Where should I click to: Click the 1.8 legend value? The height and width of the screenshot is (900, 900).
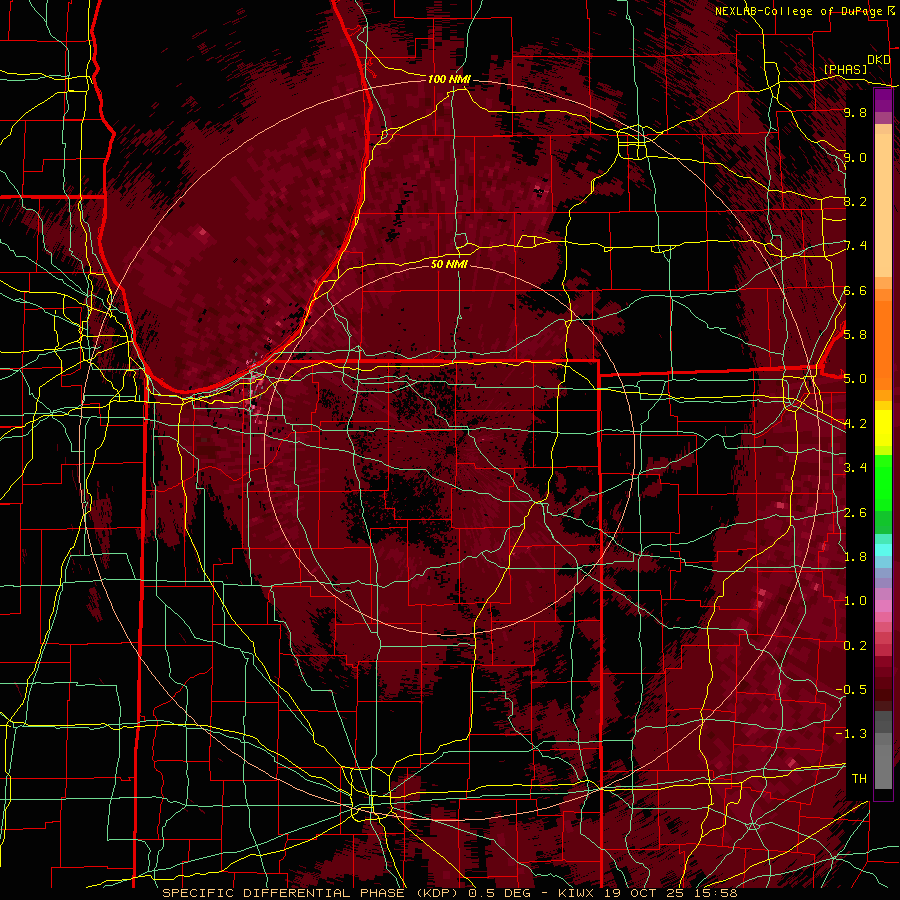tap(855, 557)
